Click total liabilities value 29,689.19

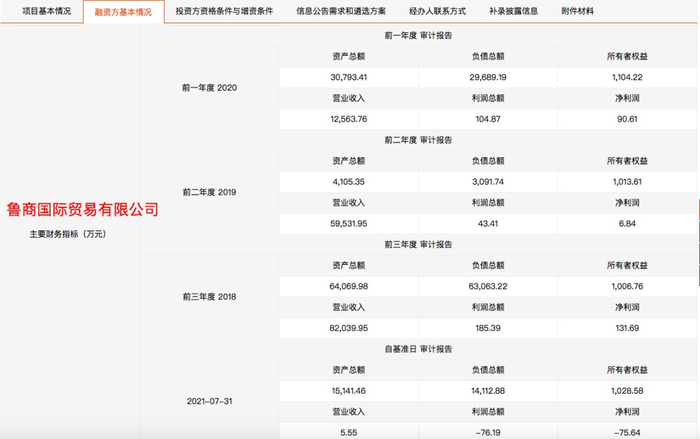click(x=488, y=77)
